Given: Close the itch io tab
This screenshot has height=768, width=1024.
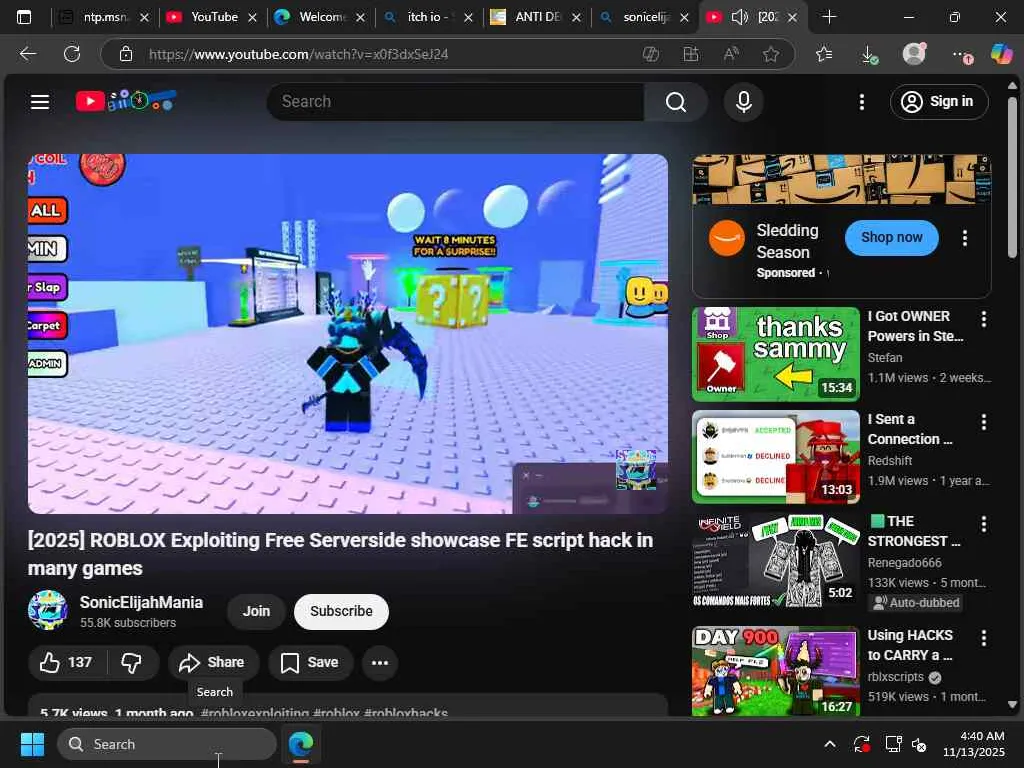Looking at the screenshot, I should pos(468,18).
